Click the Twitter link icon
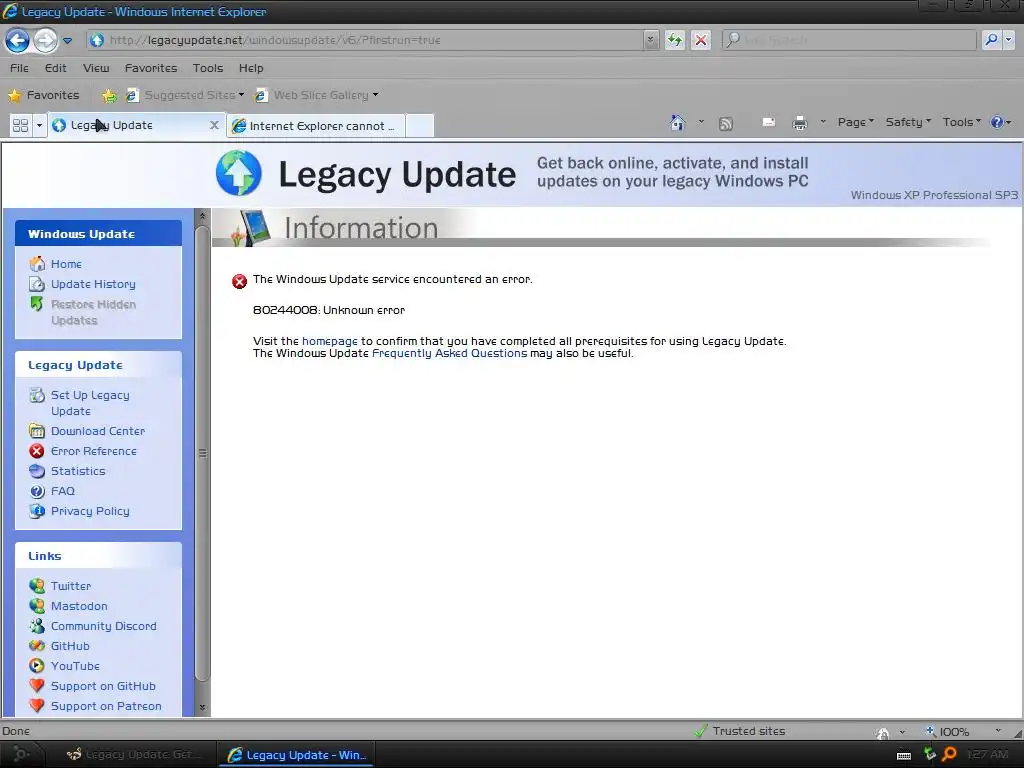Screen dimensions: 1024x768 [x=37, y=586]
